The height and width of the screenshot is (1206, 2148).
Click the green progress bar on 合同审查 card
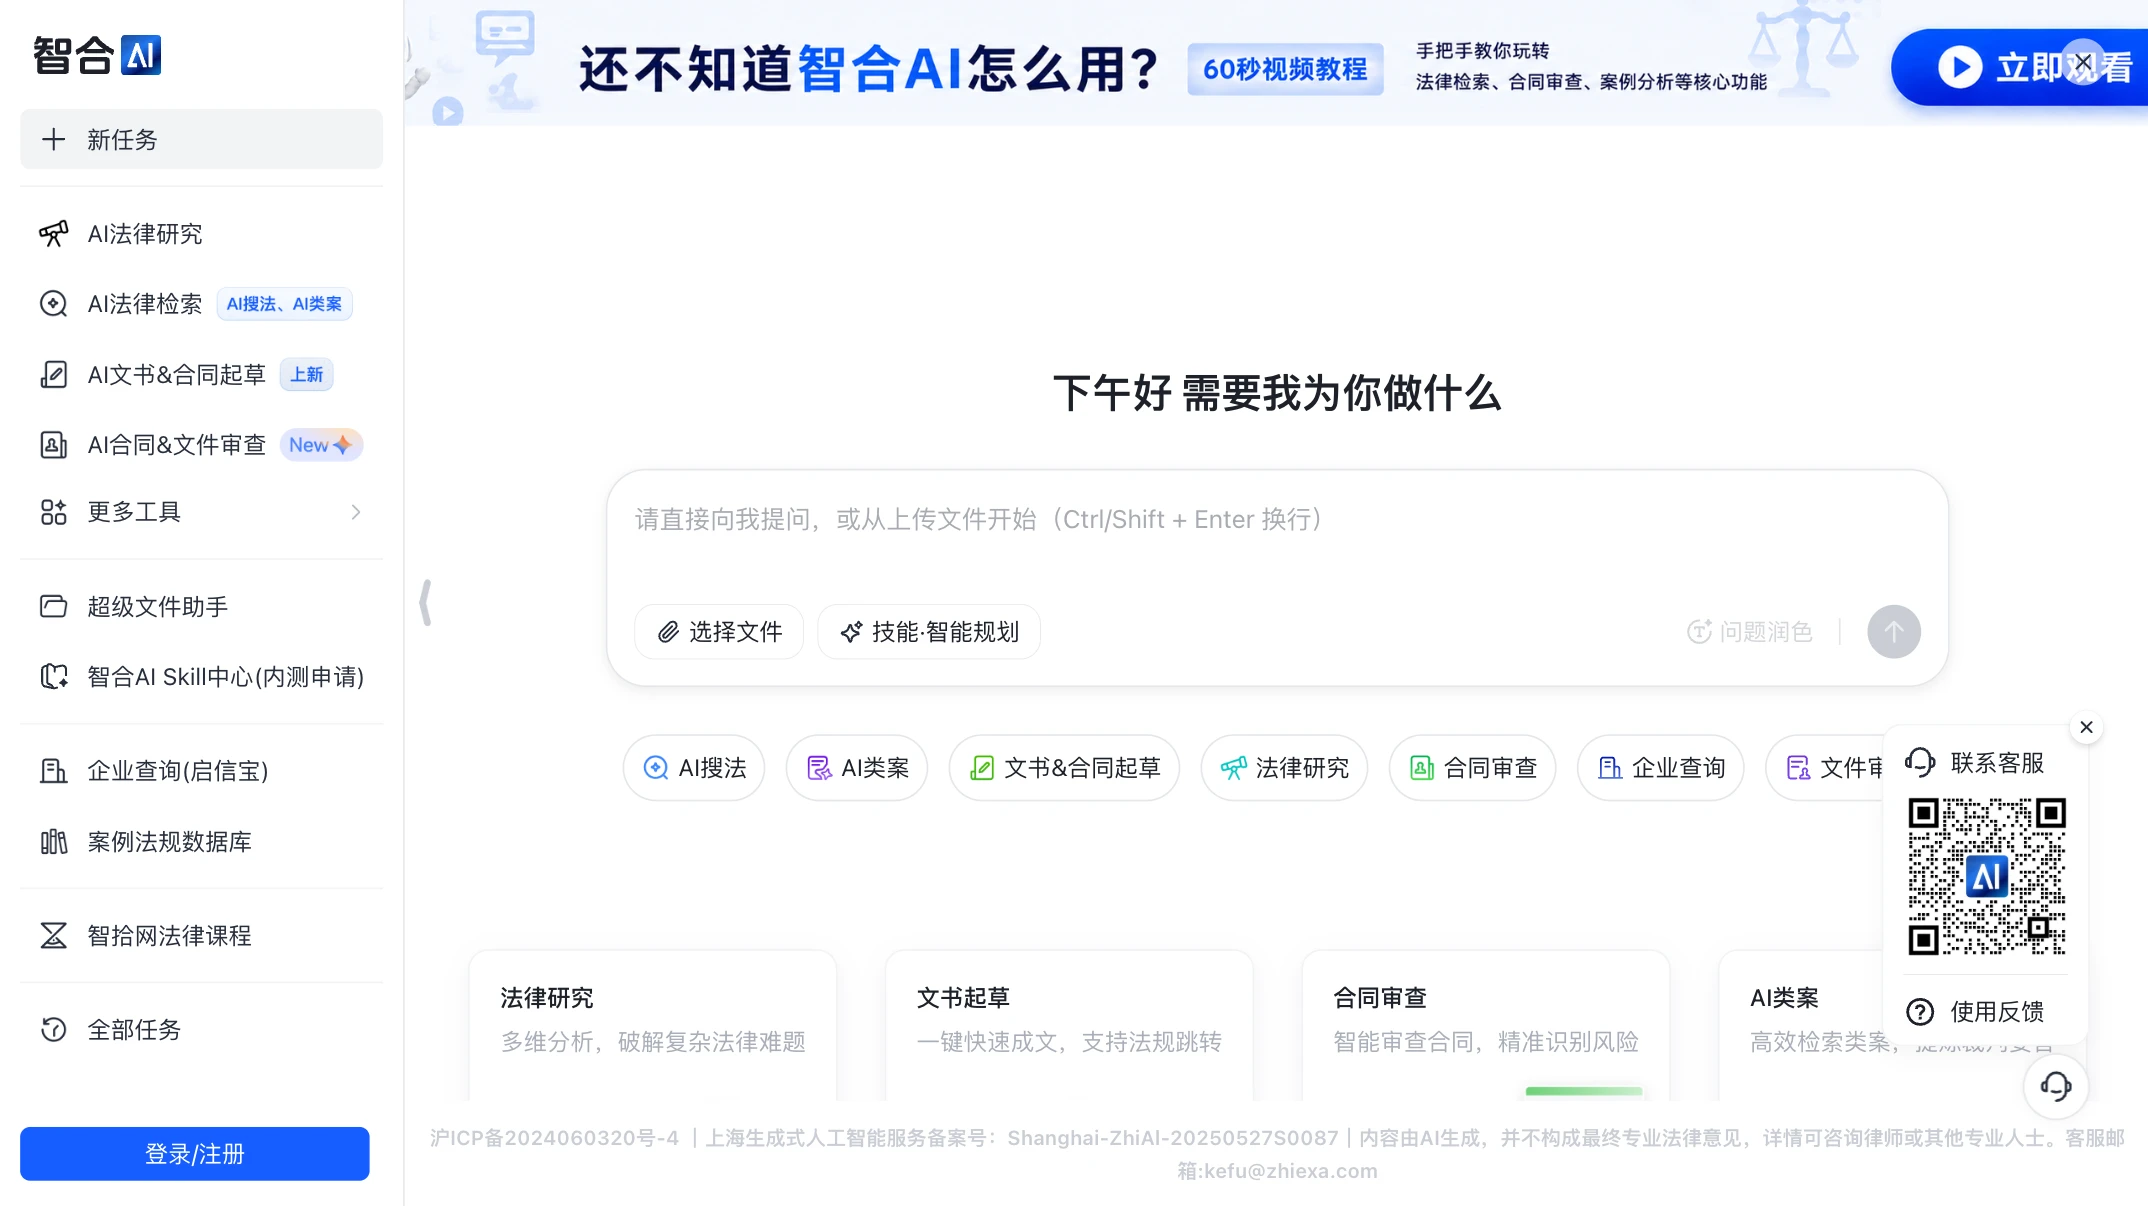click(1584, 1091)
